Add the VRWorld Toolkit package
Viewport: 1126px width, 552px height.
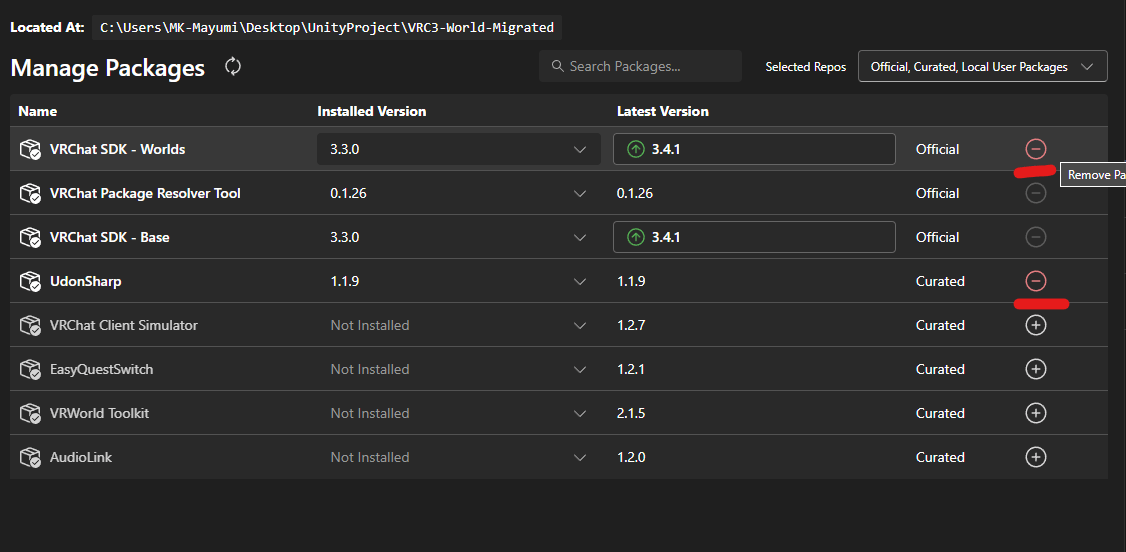(1036, 413)
